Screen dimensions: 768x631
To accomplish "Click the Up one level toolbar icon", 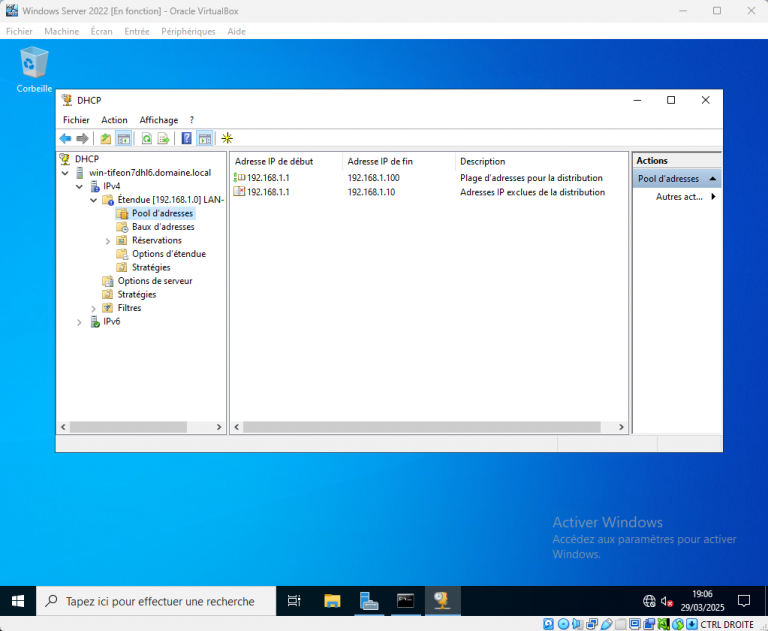I will (106, 138).
